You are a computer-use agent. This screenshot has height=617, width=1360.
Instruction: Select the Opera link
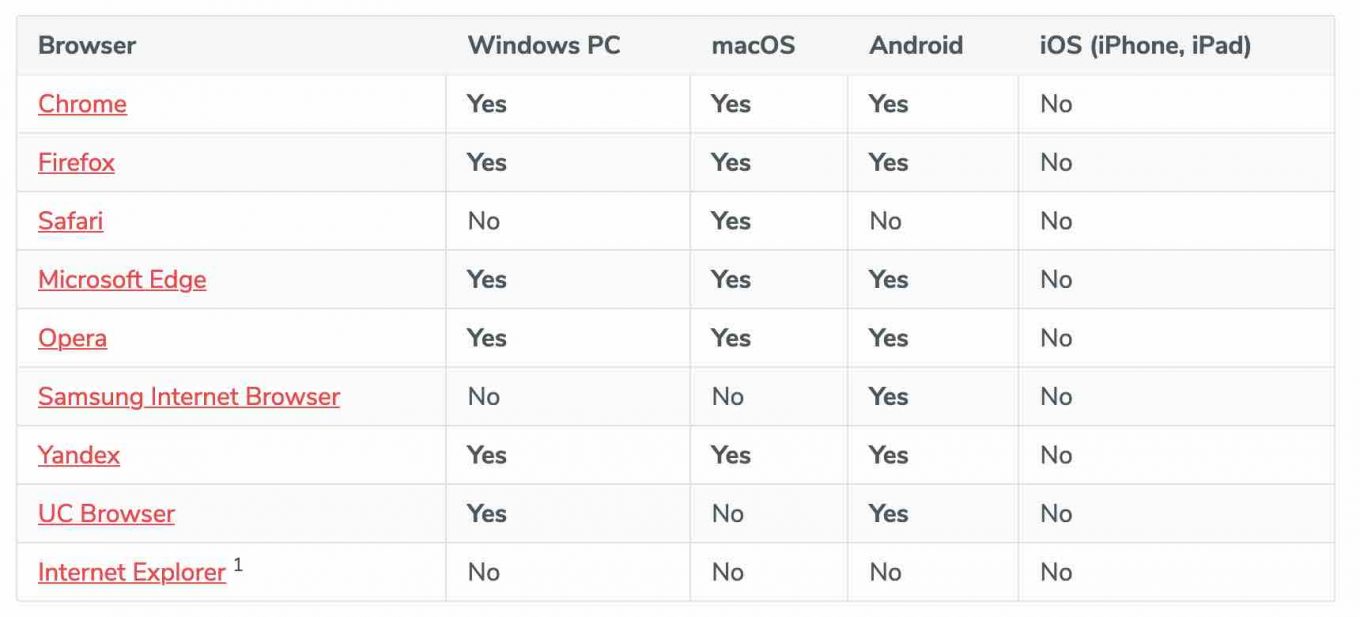pyautogui.click(x=72, y=338)
